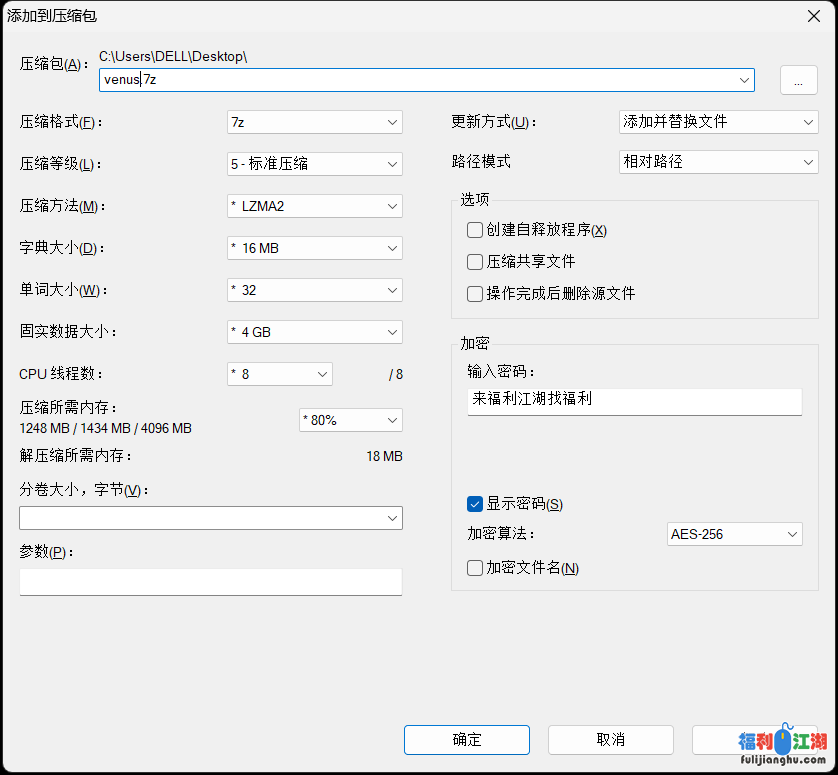Open the CPU 线程数 threads dropdown
This screenshot has height=775, width=838.
280,373
